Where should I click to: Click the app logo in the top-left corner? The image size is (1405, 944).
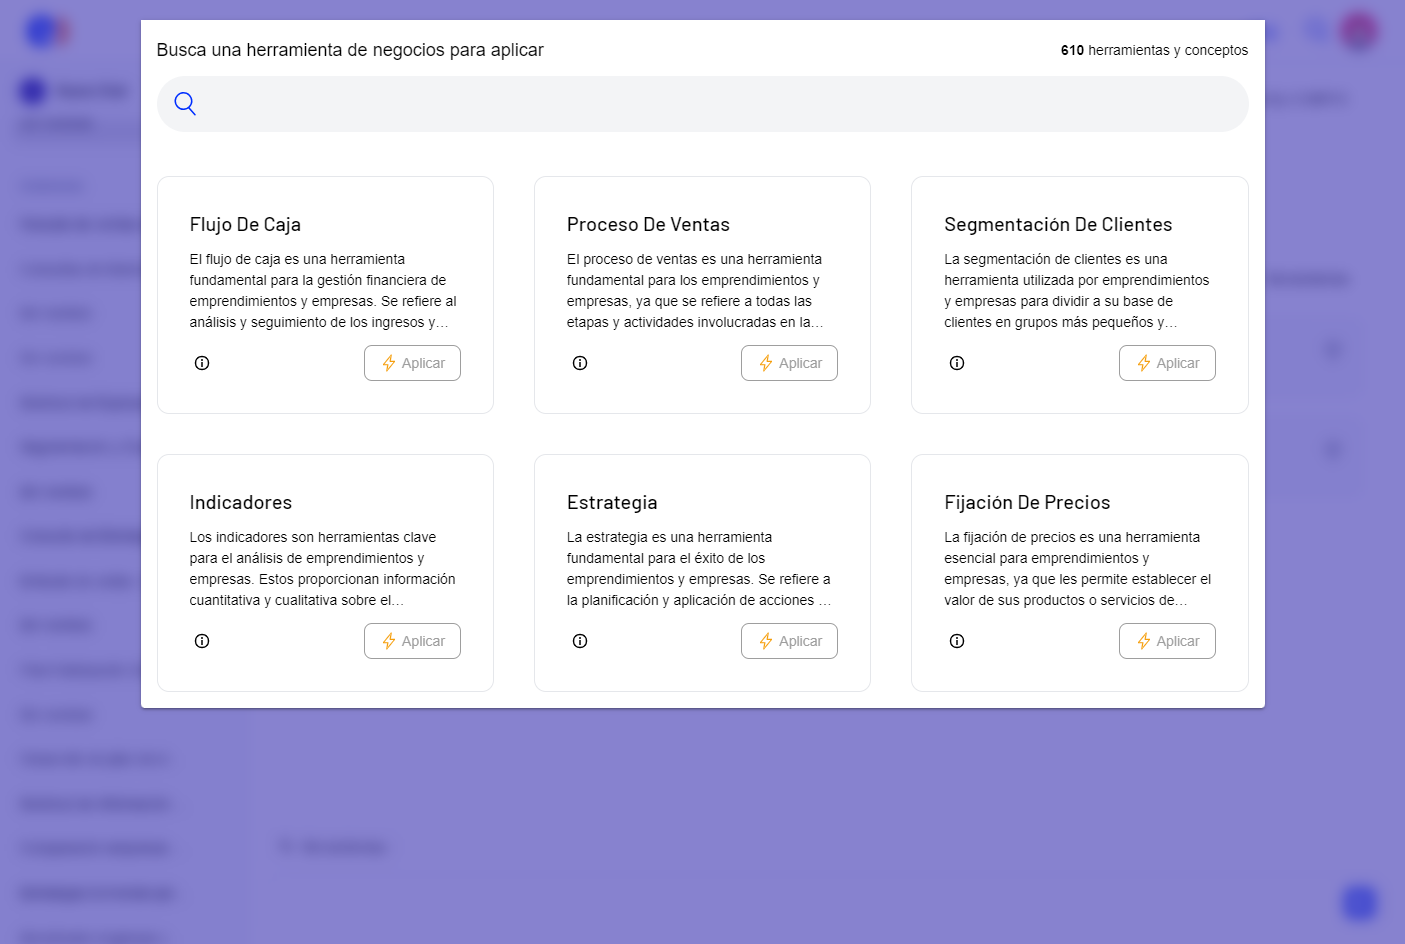point(45,30)
